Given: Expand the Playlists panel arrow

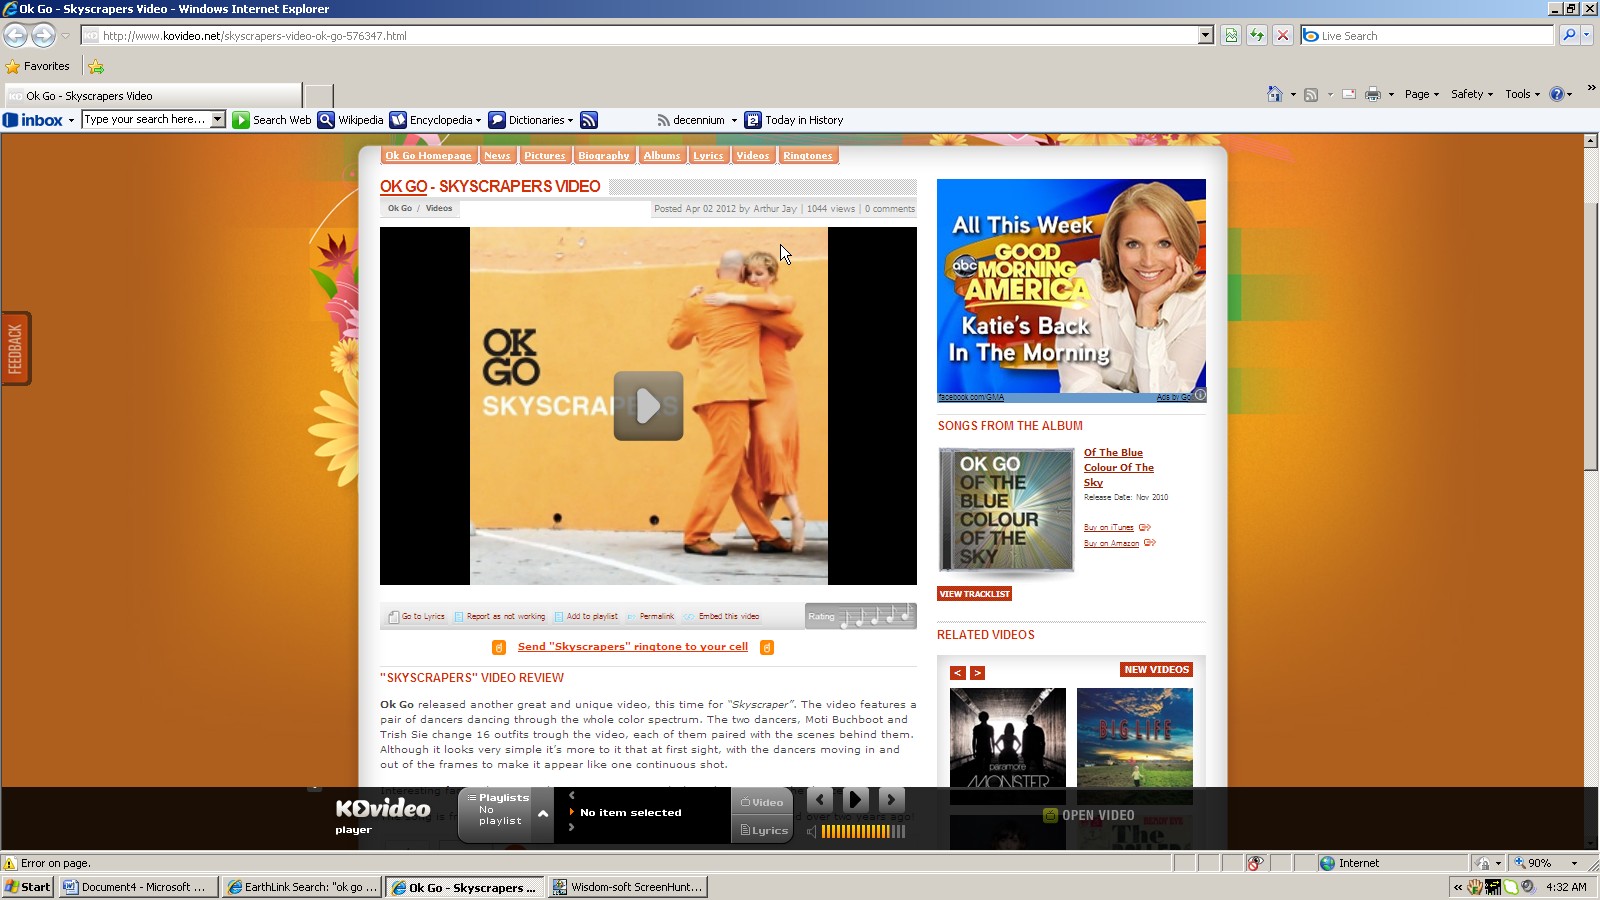Looking at the screenshot, I should [543, 814].
